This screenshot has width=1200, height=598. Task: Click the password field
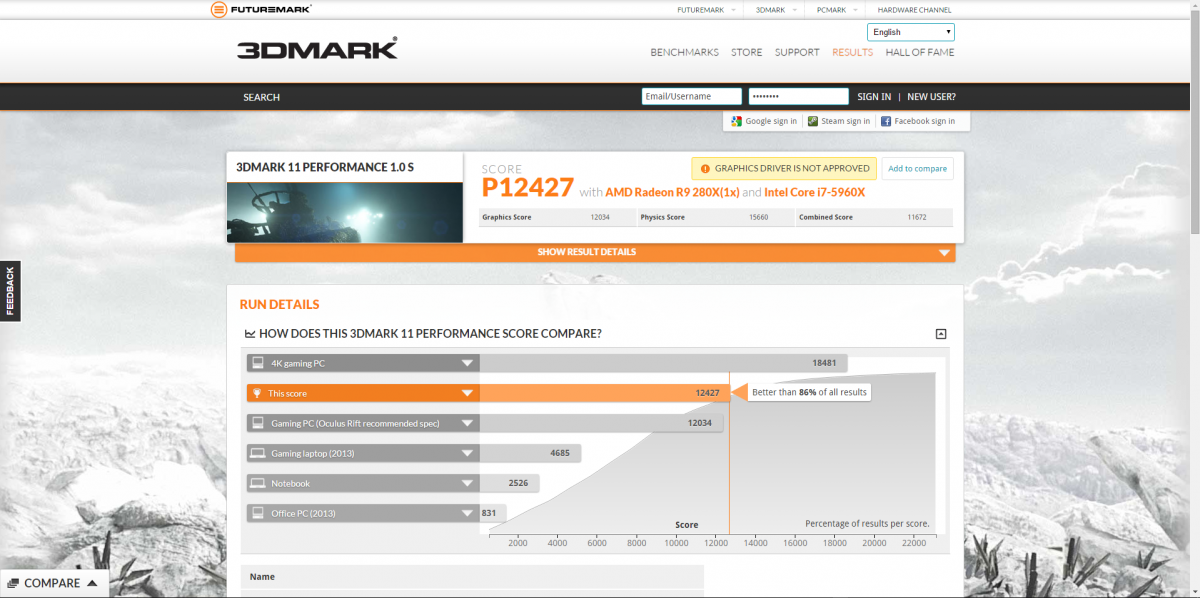(x=798, y=96)
